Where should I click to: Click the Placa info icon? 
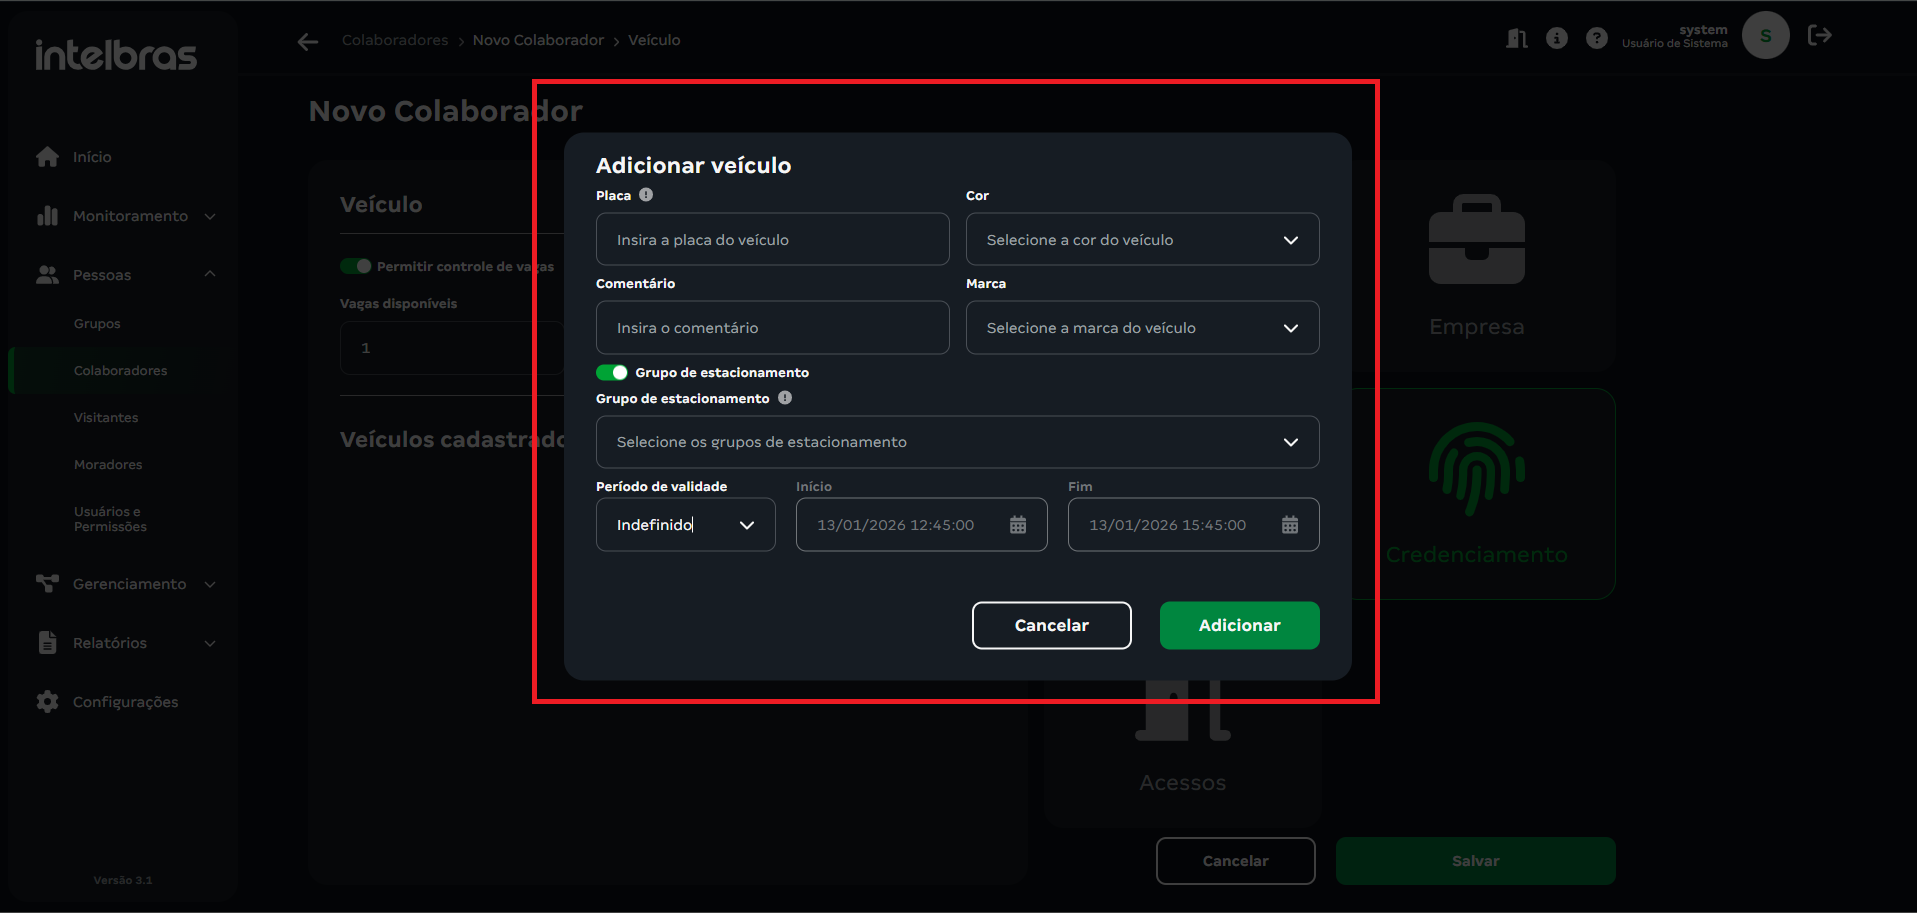click(x=646, y=195)
